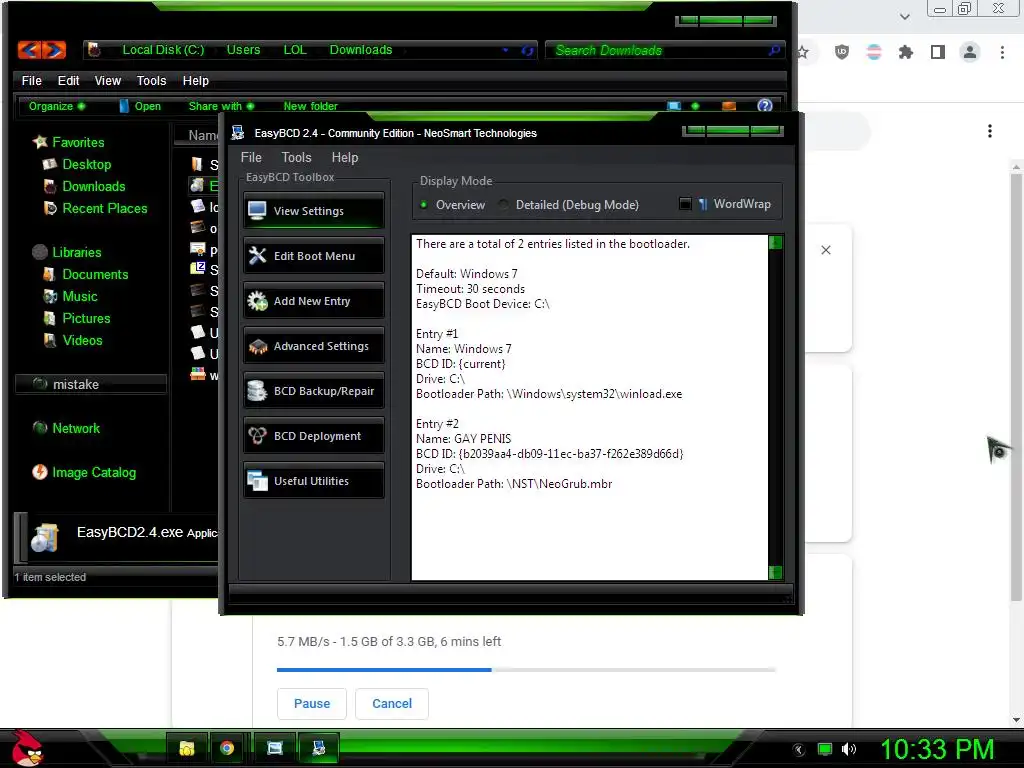Click New folder in command bar
Viewport: 1024px width, 768px height.
point(310,106)
